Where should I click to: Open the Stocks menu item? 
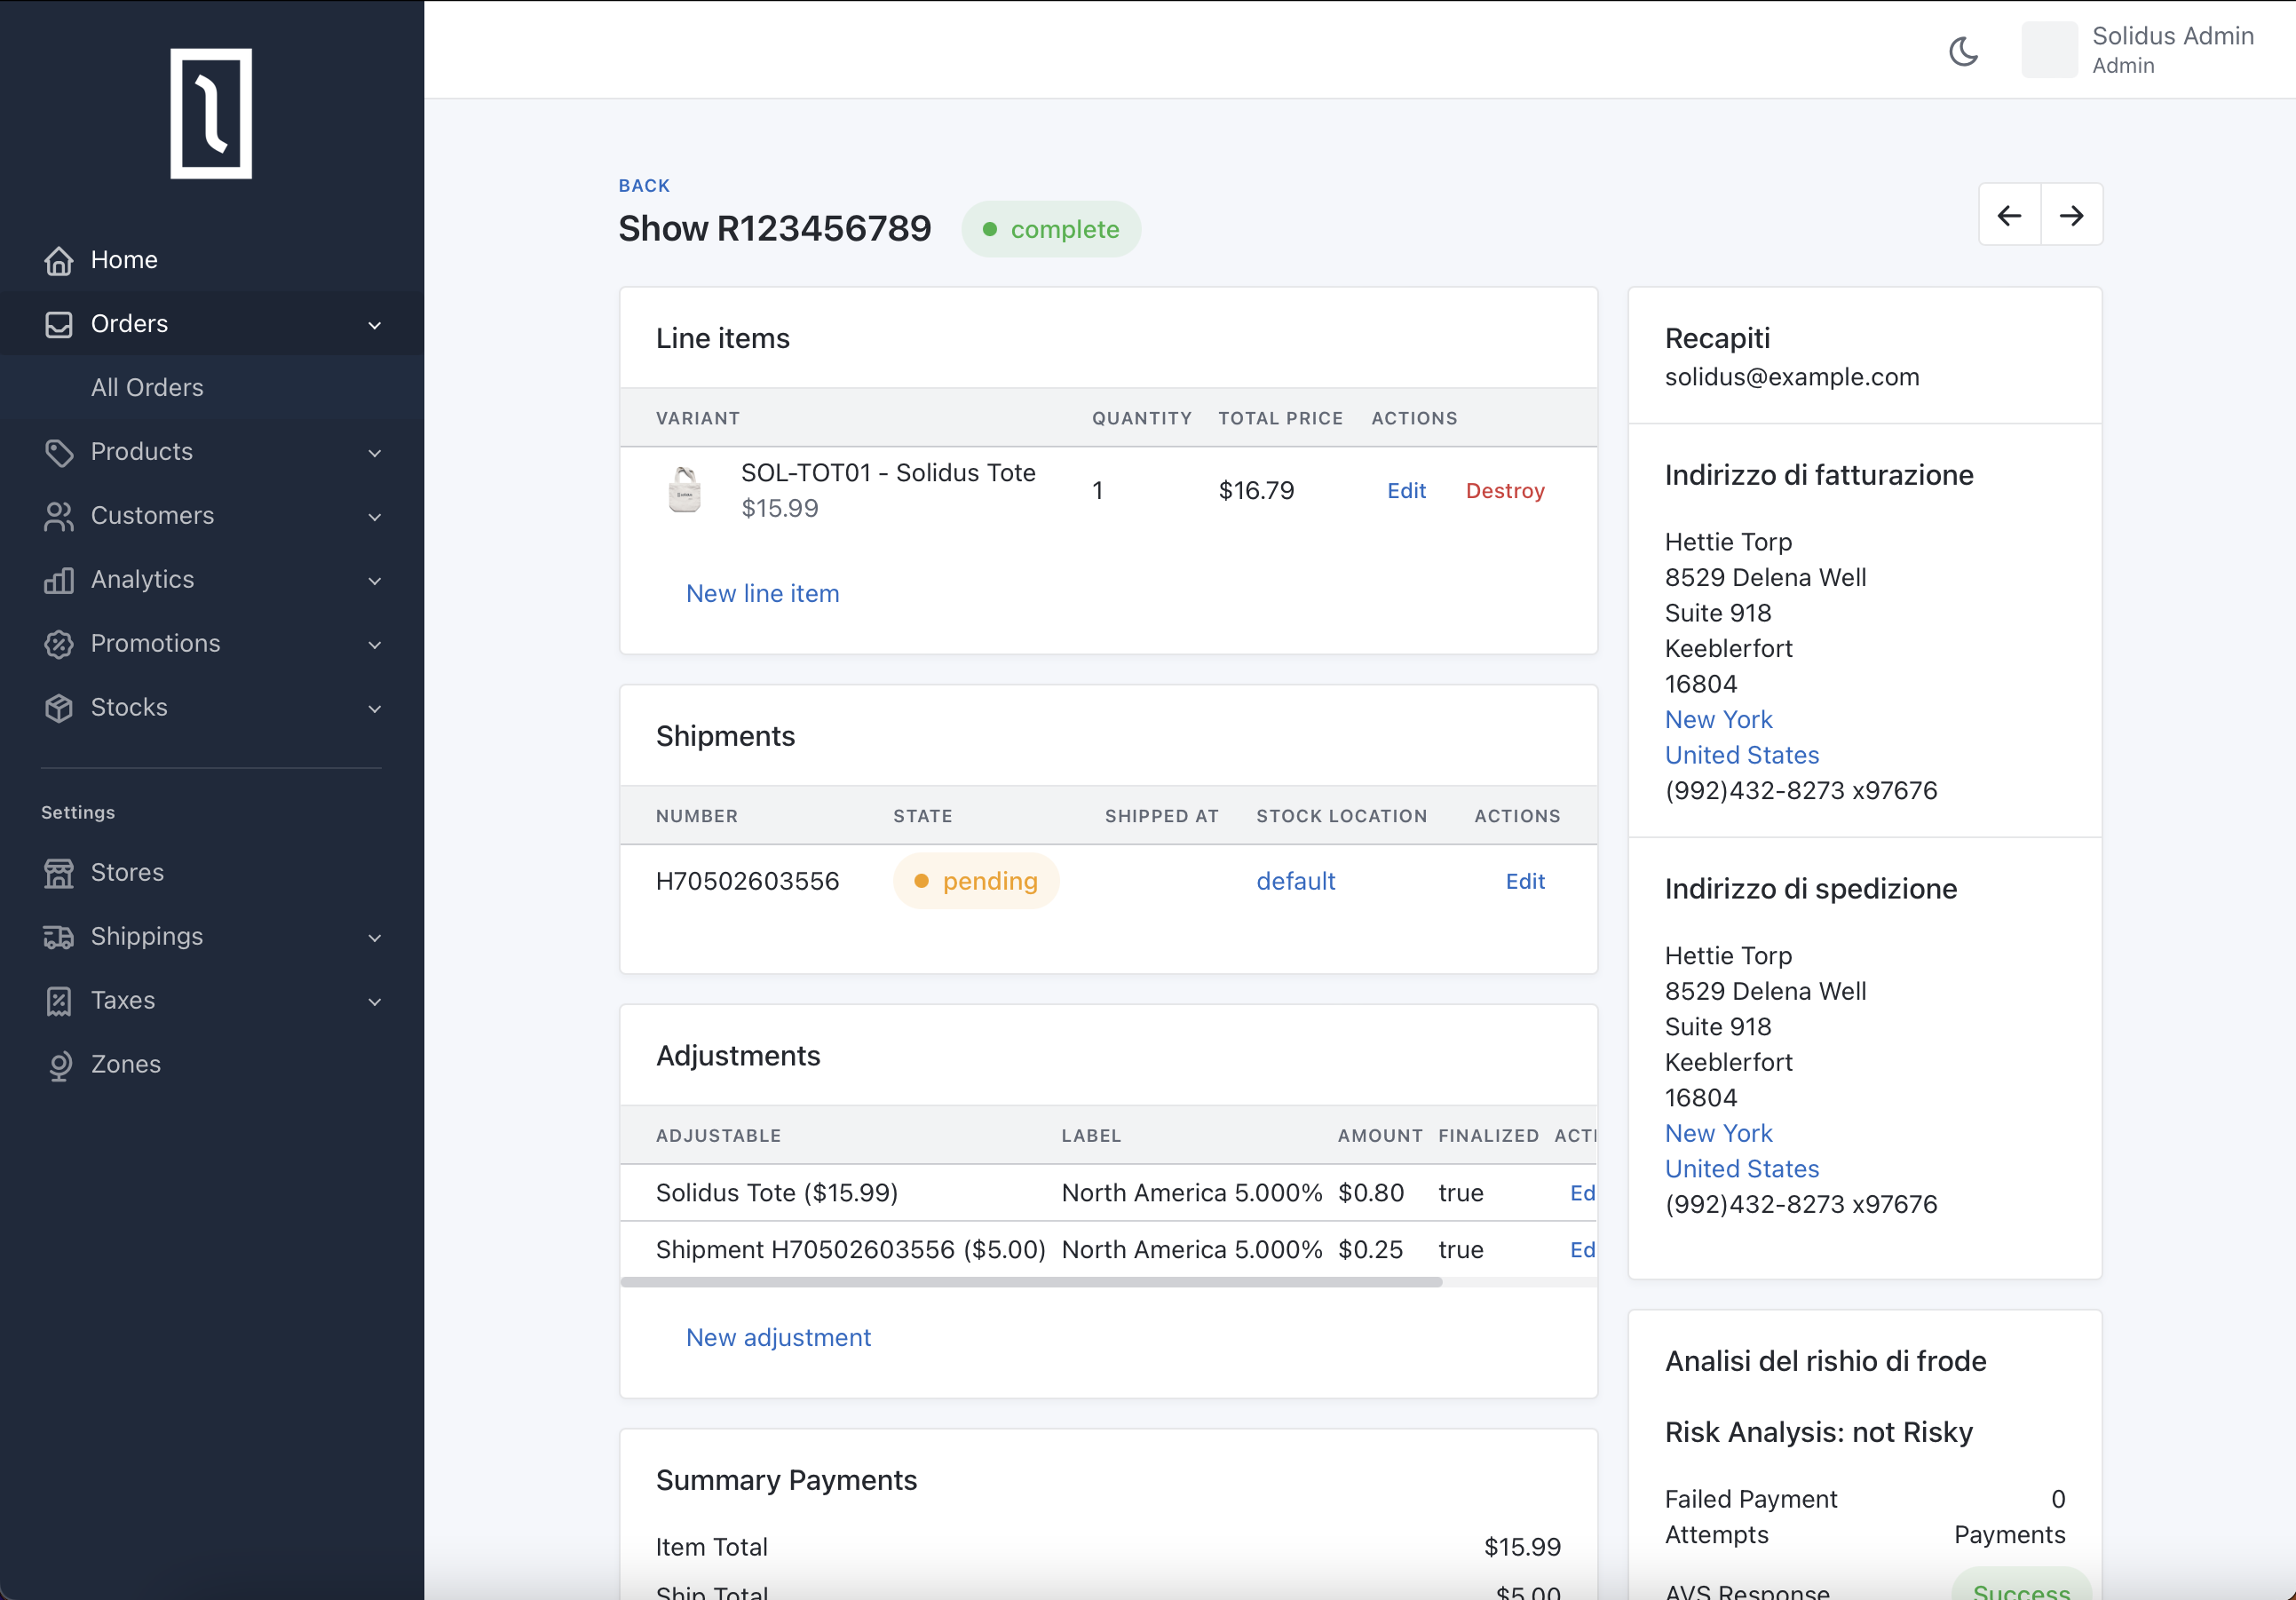[129, 708]
